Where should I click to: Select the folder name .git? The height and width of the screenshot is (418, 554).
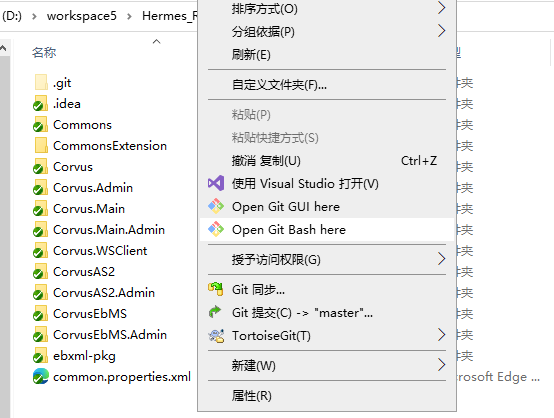(62, 83)
